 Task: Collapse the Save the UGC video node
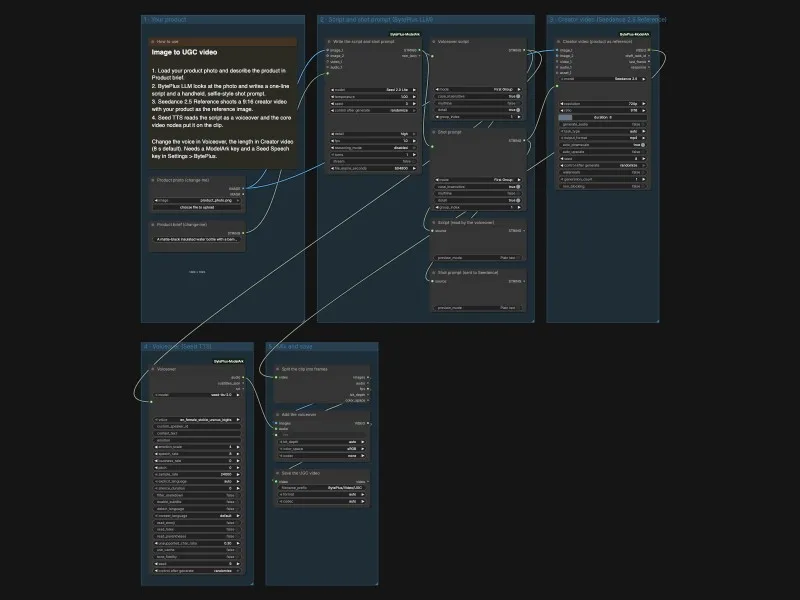(278, 473)
